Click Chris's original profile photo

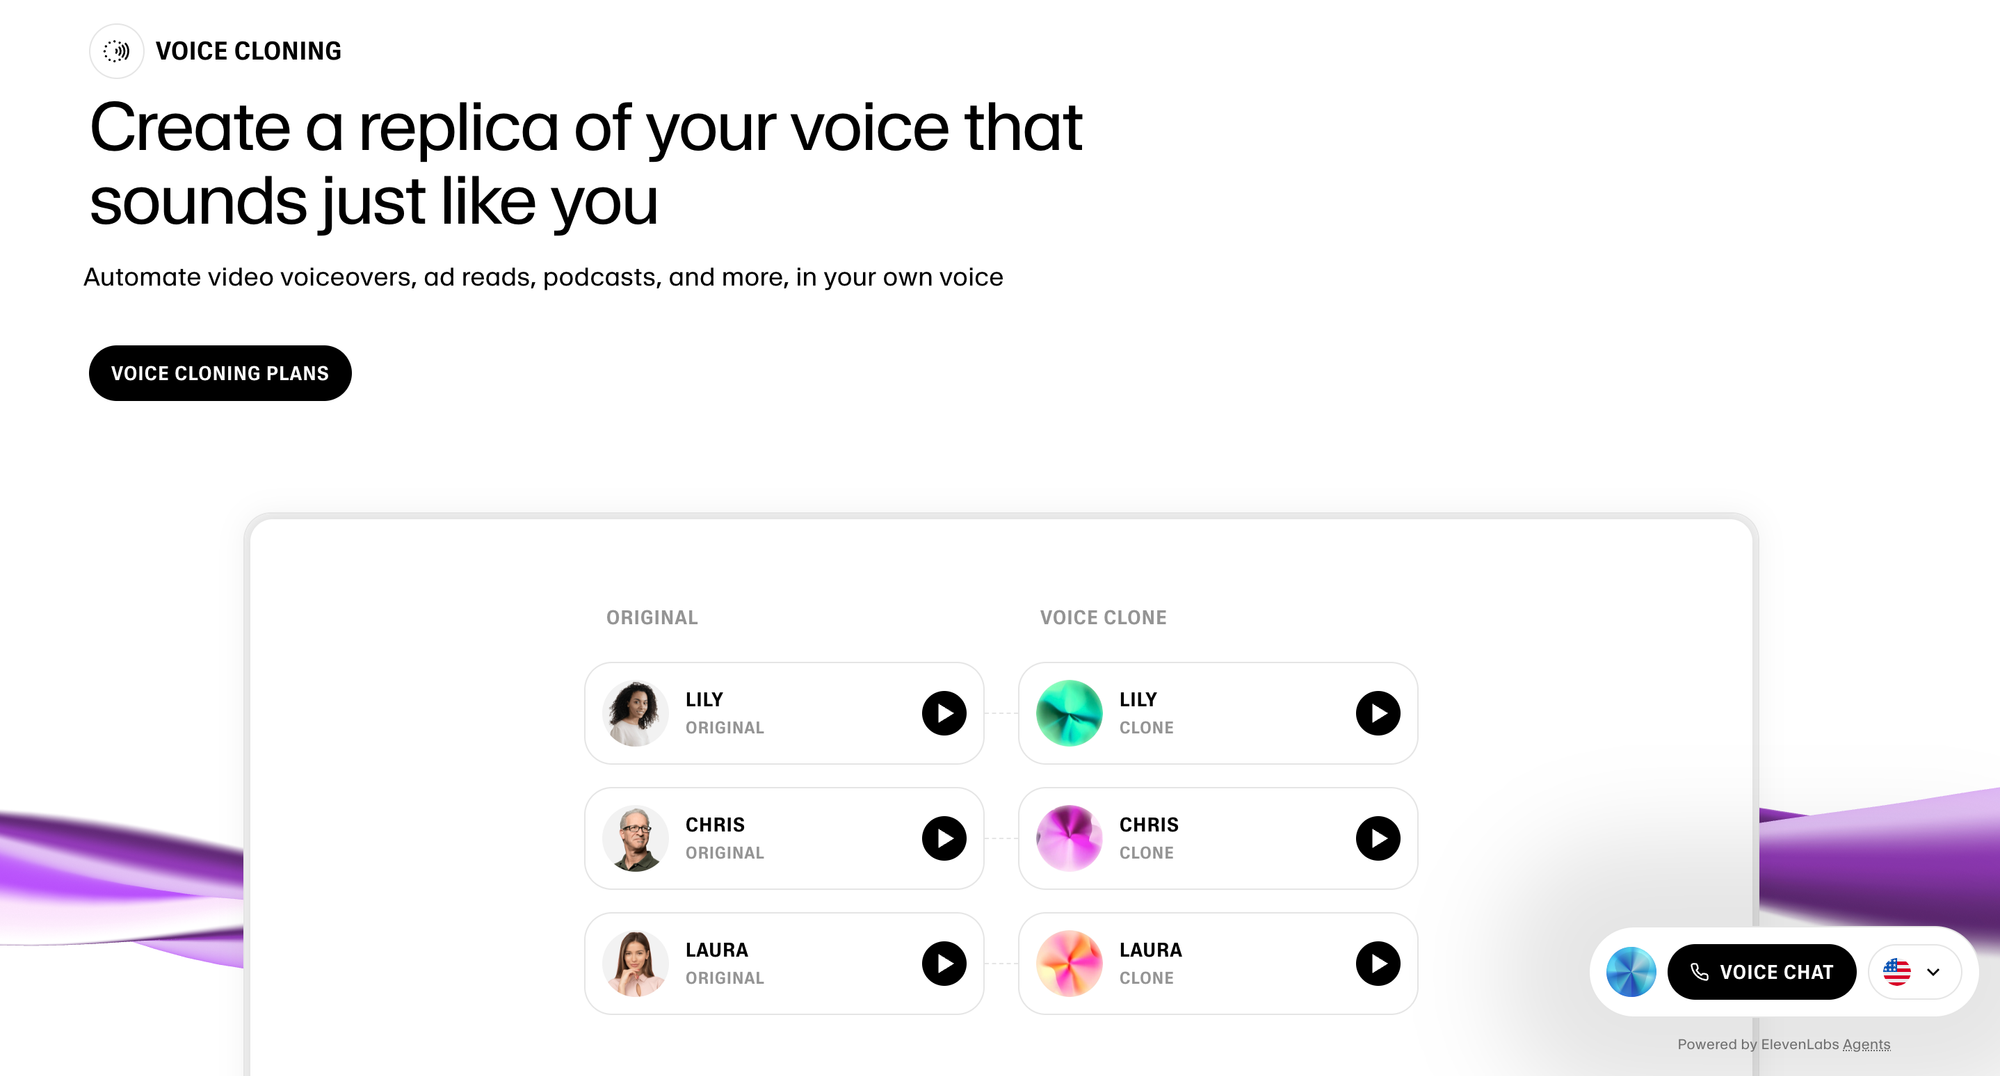point(634,838)
